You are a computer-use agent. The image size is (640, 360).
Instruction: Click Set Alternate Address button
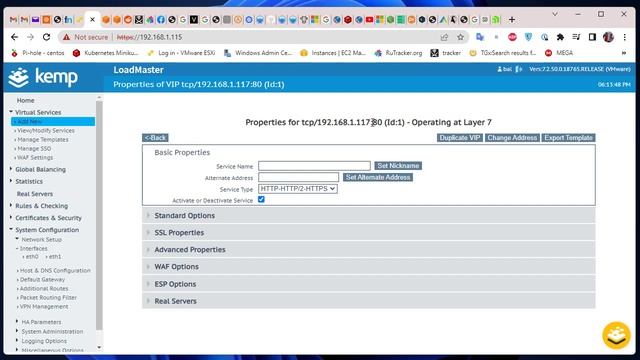click(378, 177)
